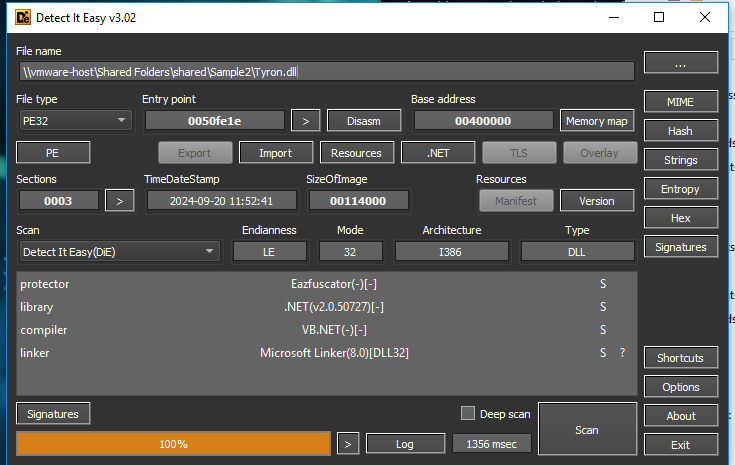Click the Manifest resource button
This screenshot has width=735, height=465.
click(516, 201)
